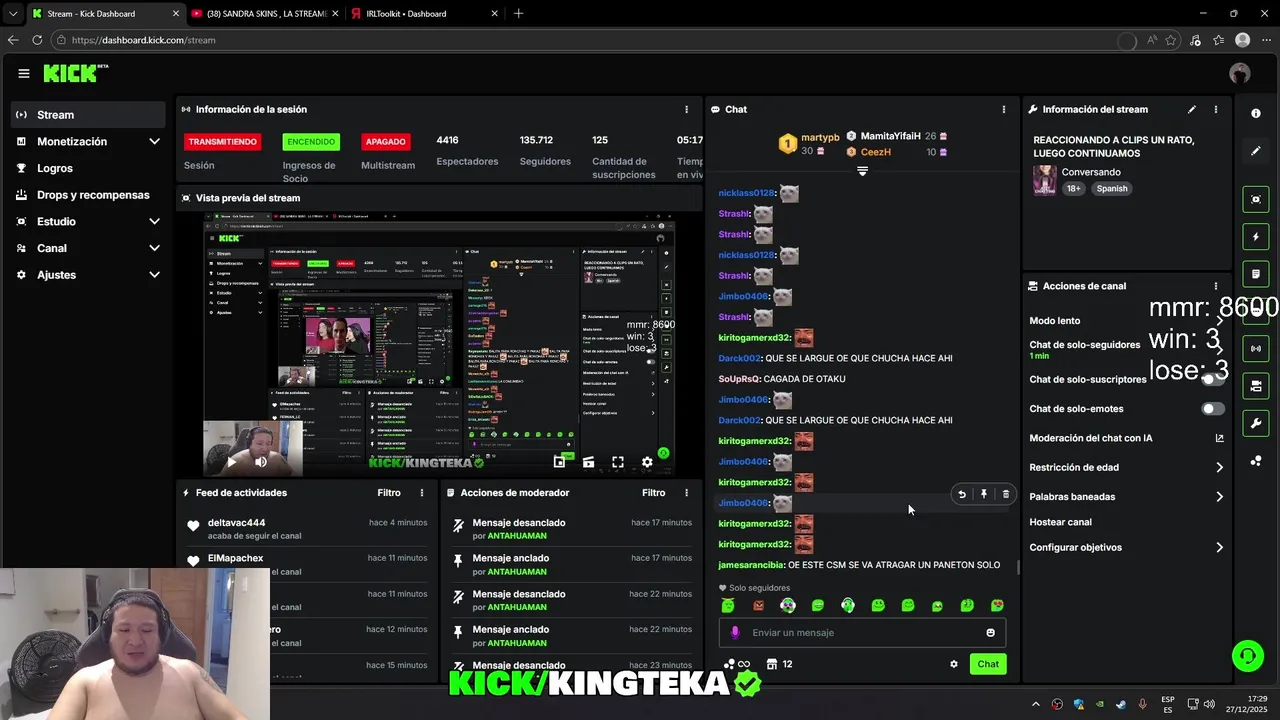
Task: Open the Acciones de canal three-dot menu
Action: click(1216, 286)
